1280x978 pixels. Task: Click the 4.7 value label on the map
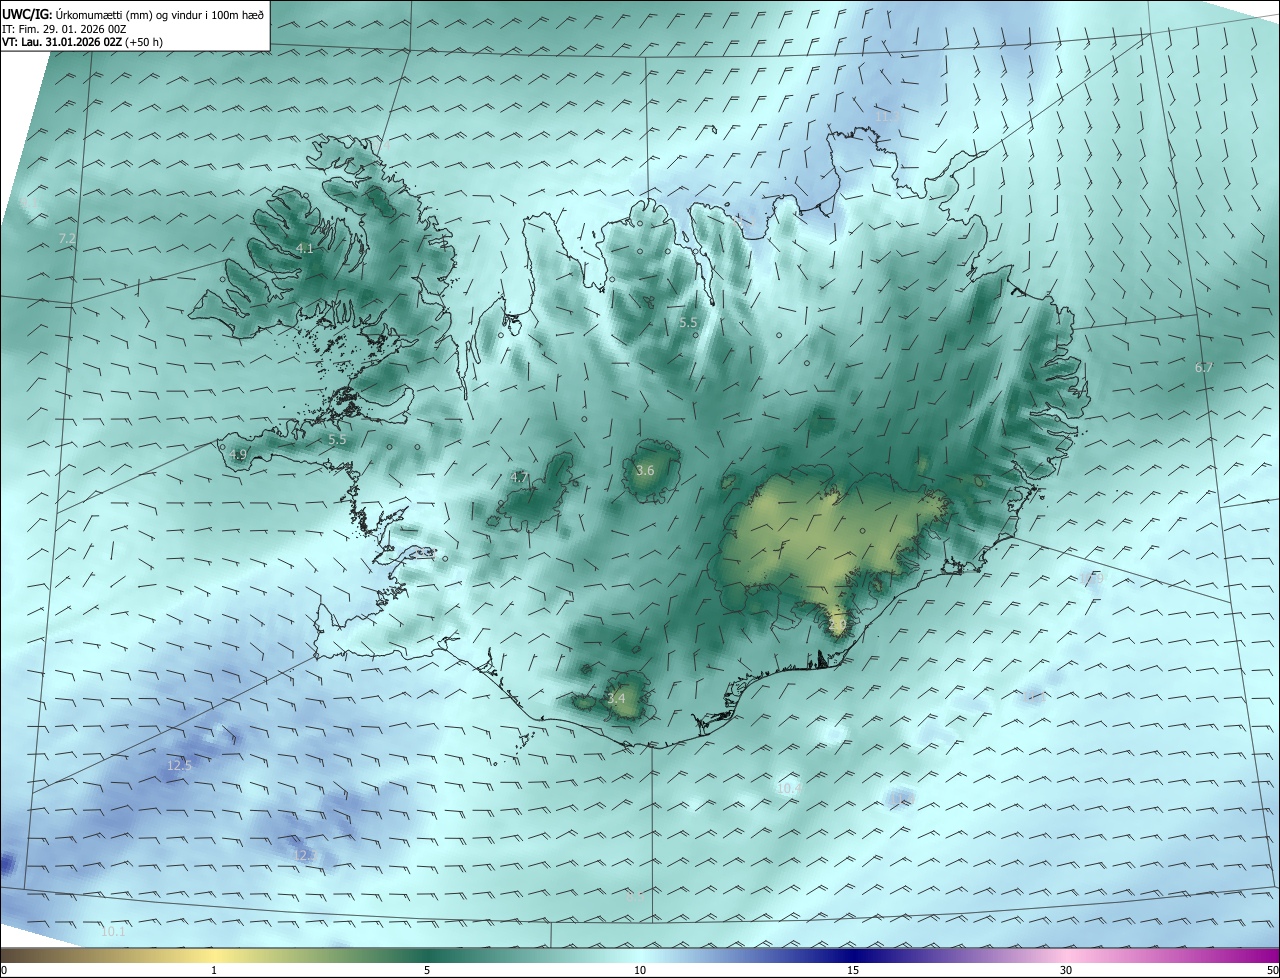click(519, 478)
